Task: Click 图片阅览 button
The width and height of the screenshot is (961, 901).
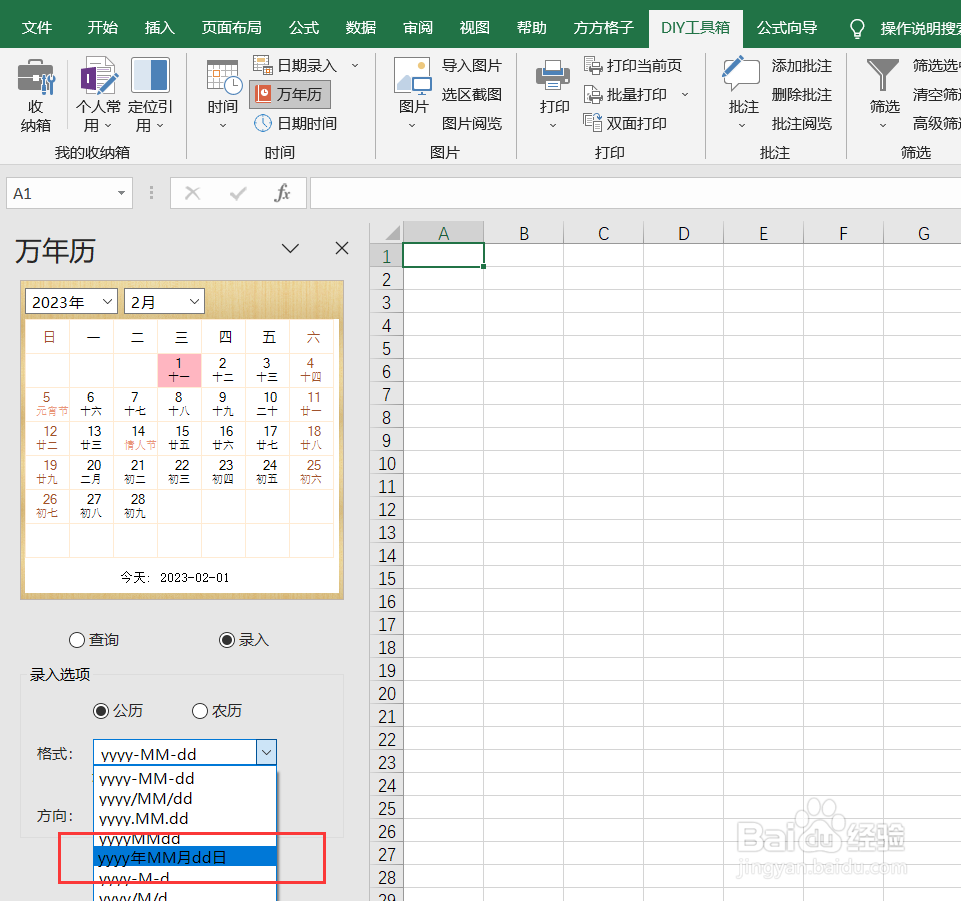Action: (471, 124)
